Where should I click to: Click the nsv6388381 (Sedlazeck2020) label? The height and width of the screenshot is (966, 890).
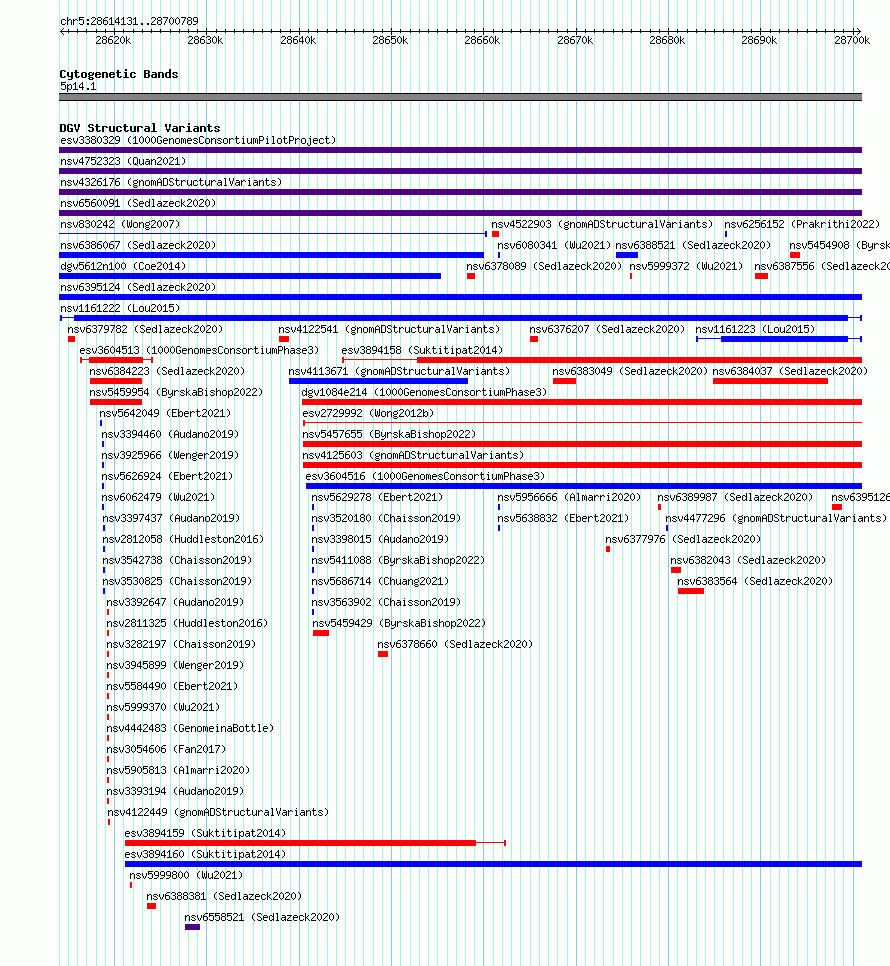pyautogui.click(x=224, y=896)
